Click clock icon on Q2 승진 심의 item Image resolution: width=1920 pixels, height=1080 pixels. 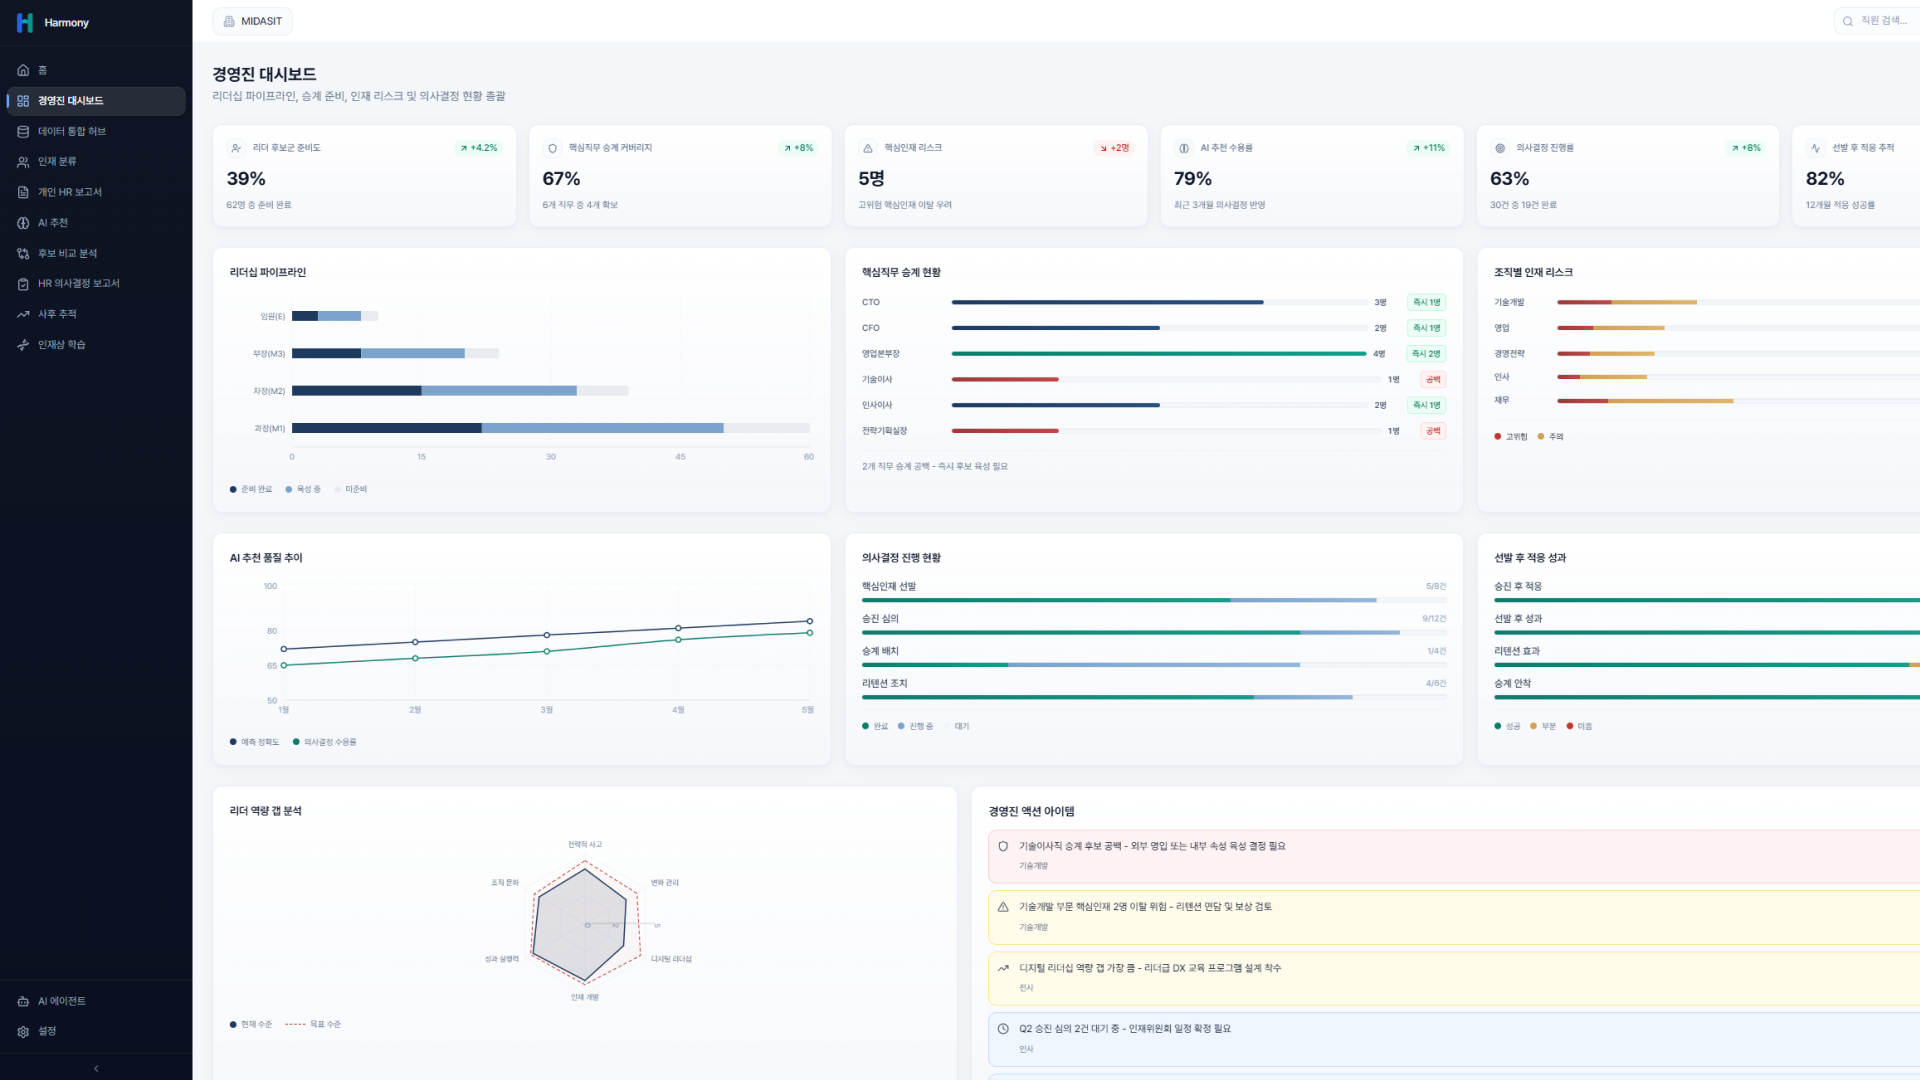pyautogui.click(x=1003, y=1028)
